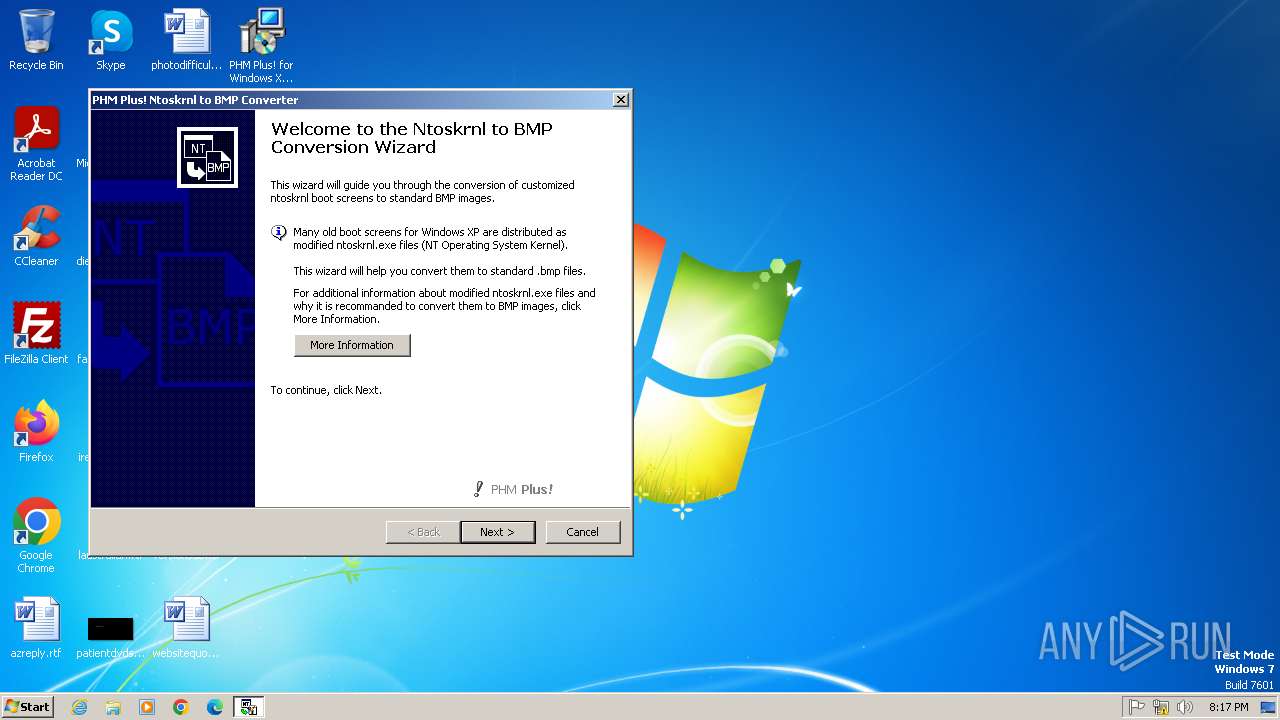Screen dimensions: 1280x720
Task: Open More Information about ntoskrnl files
Action: (352, 345)
